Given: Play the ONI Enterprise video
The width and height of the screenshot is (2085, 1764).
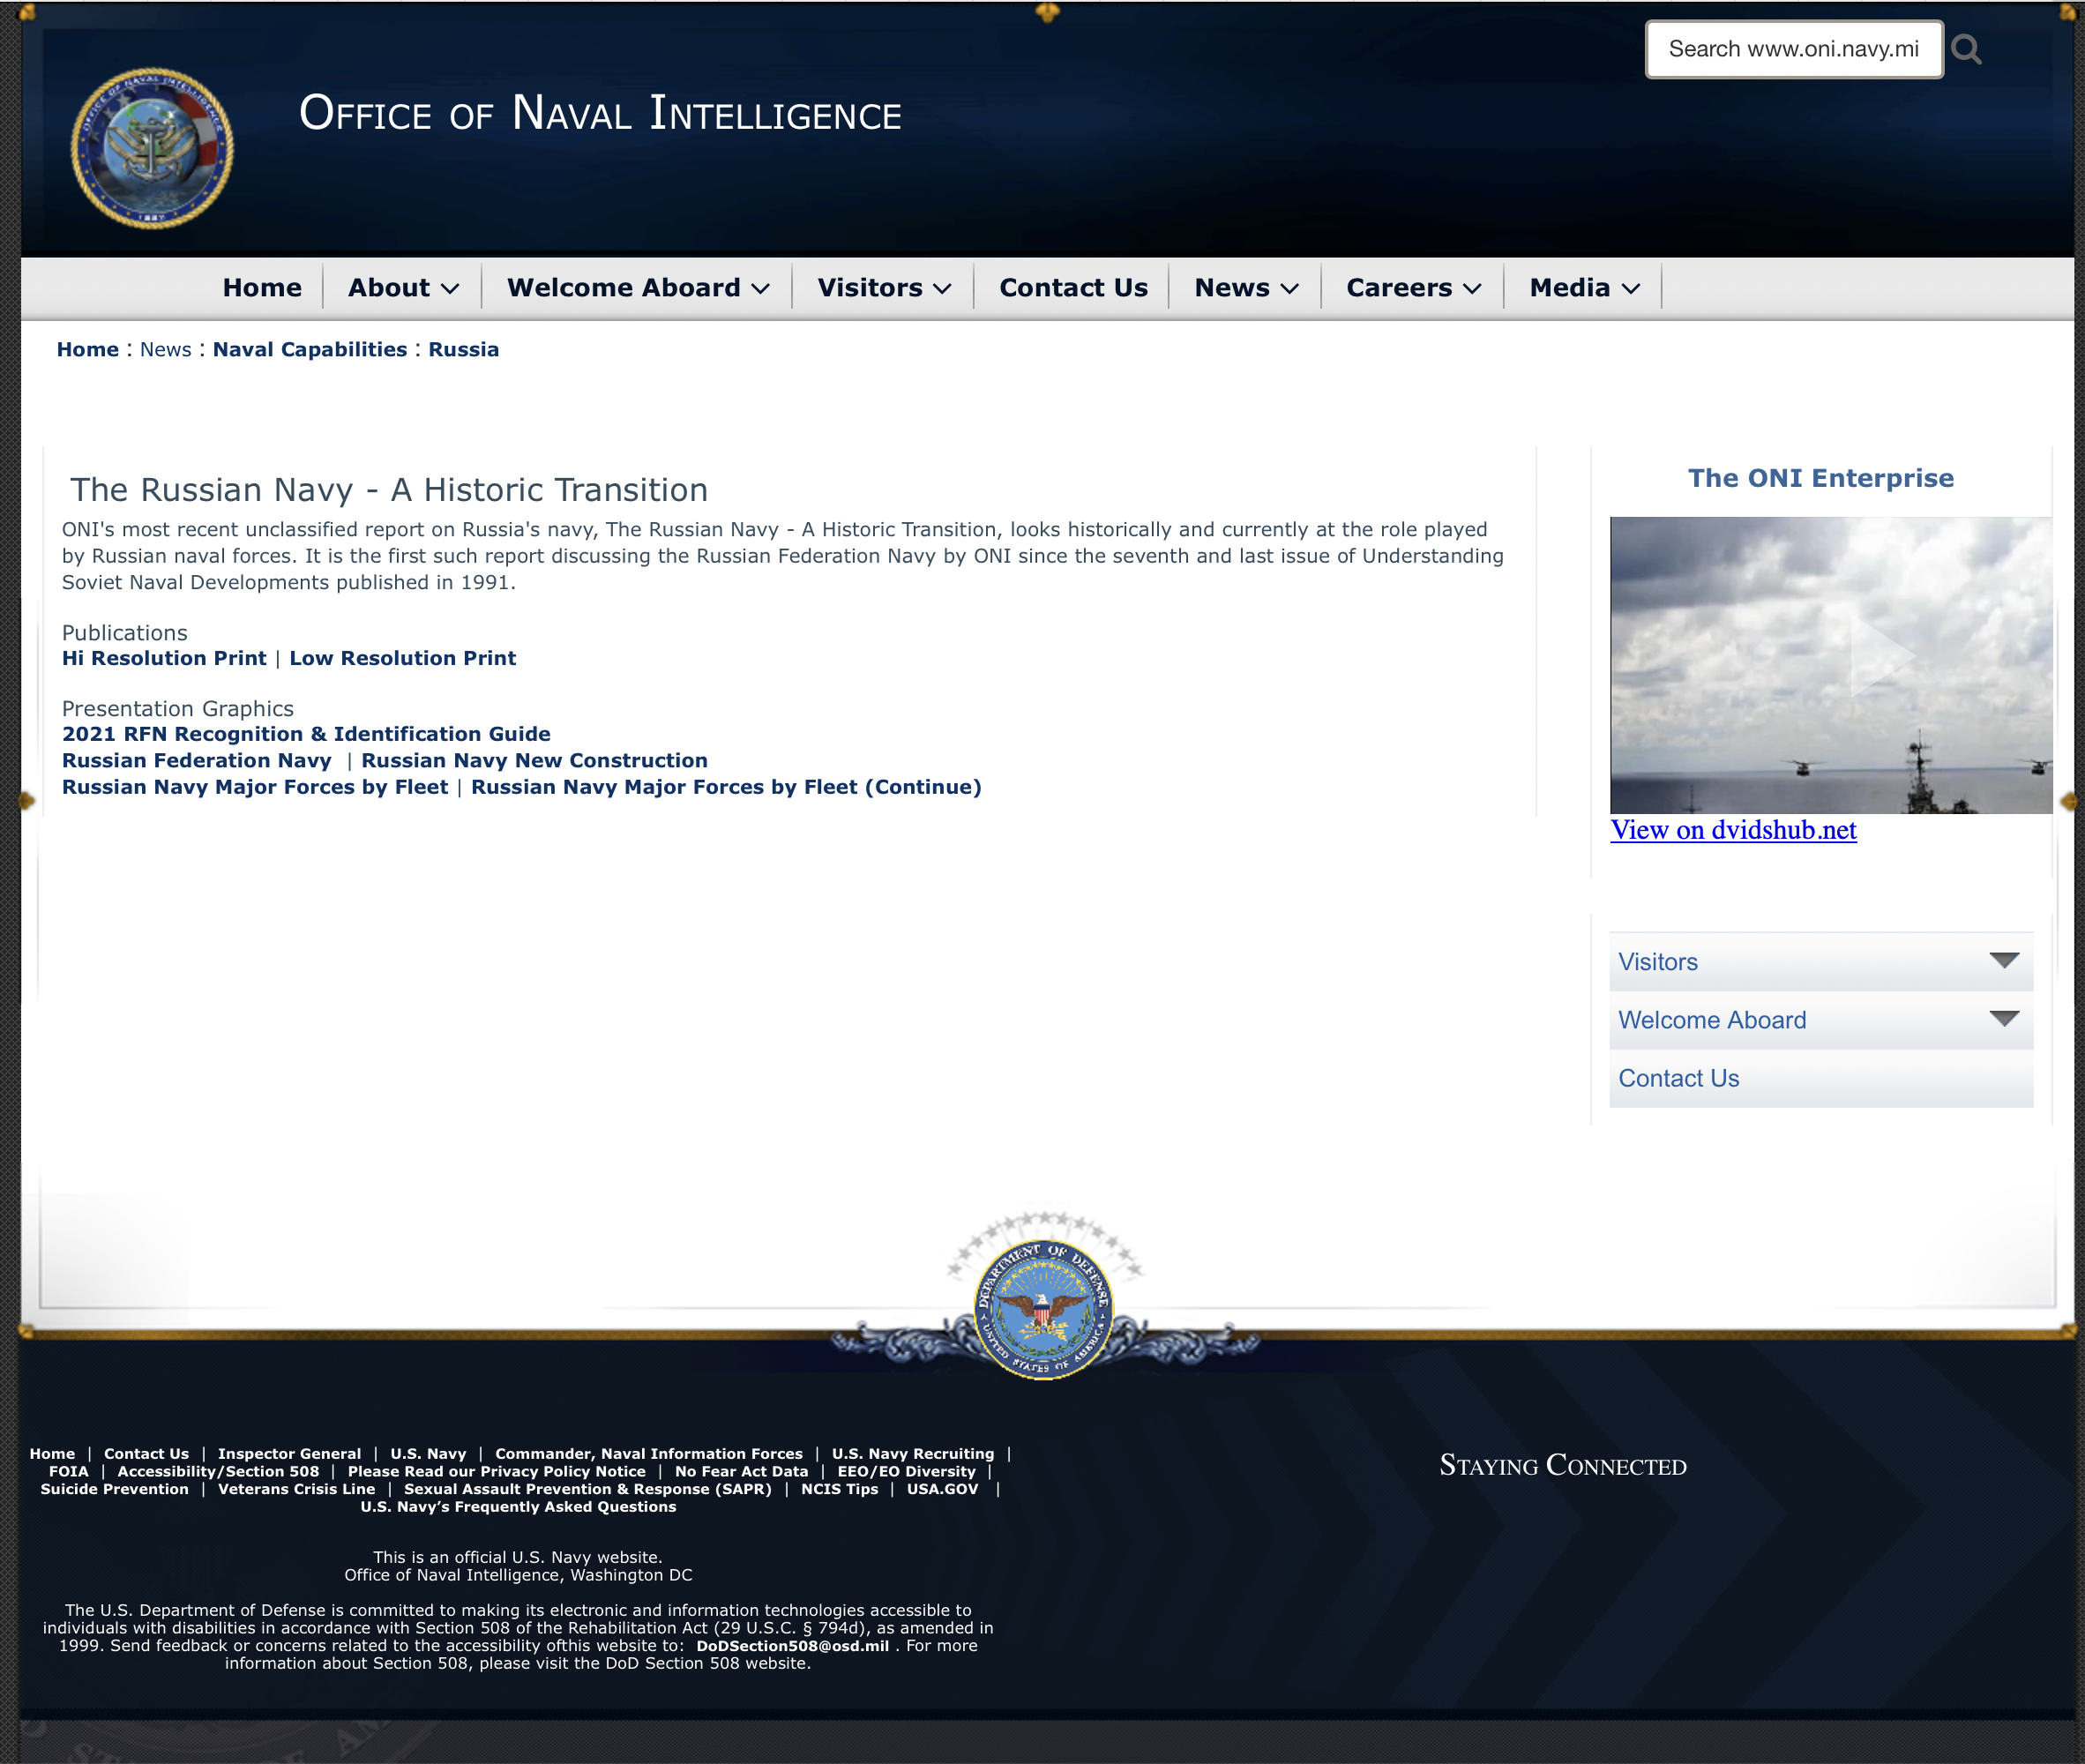Looking at the screenshot, I should coord(1830,665).
